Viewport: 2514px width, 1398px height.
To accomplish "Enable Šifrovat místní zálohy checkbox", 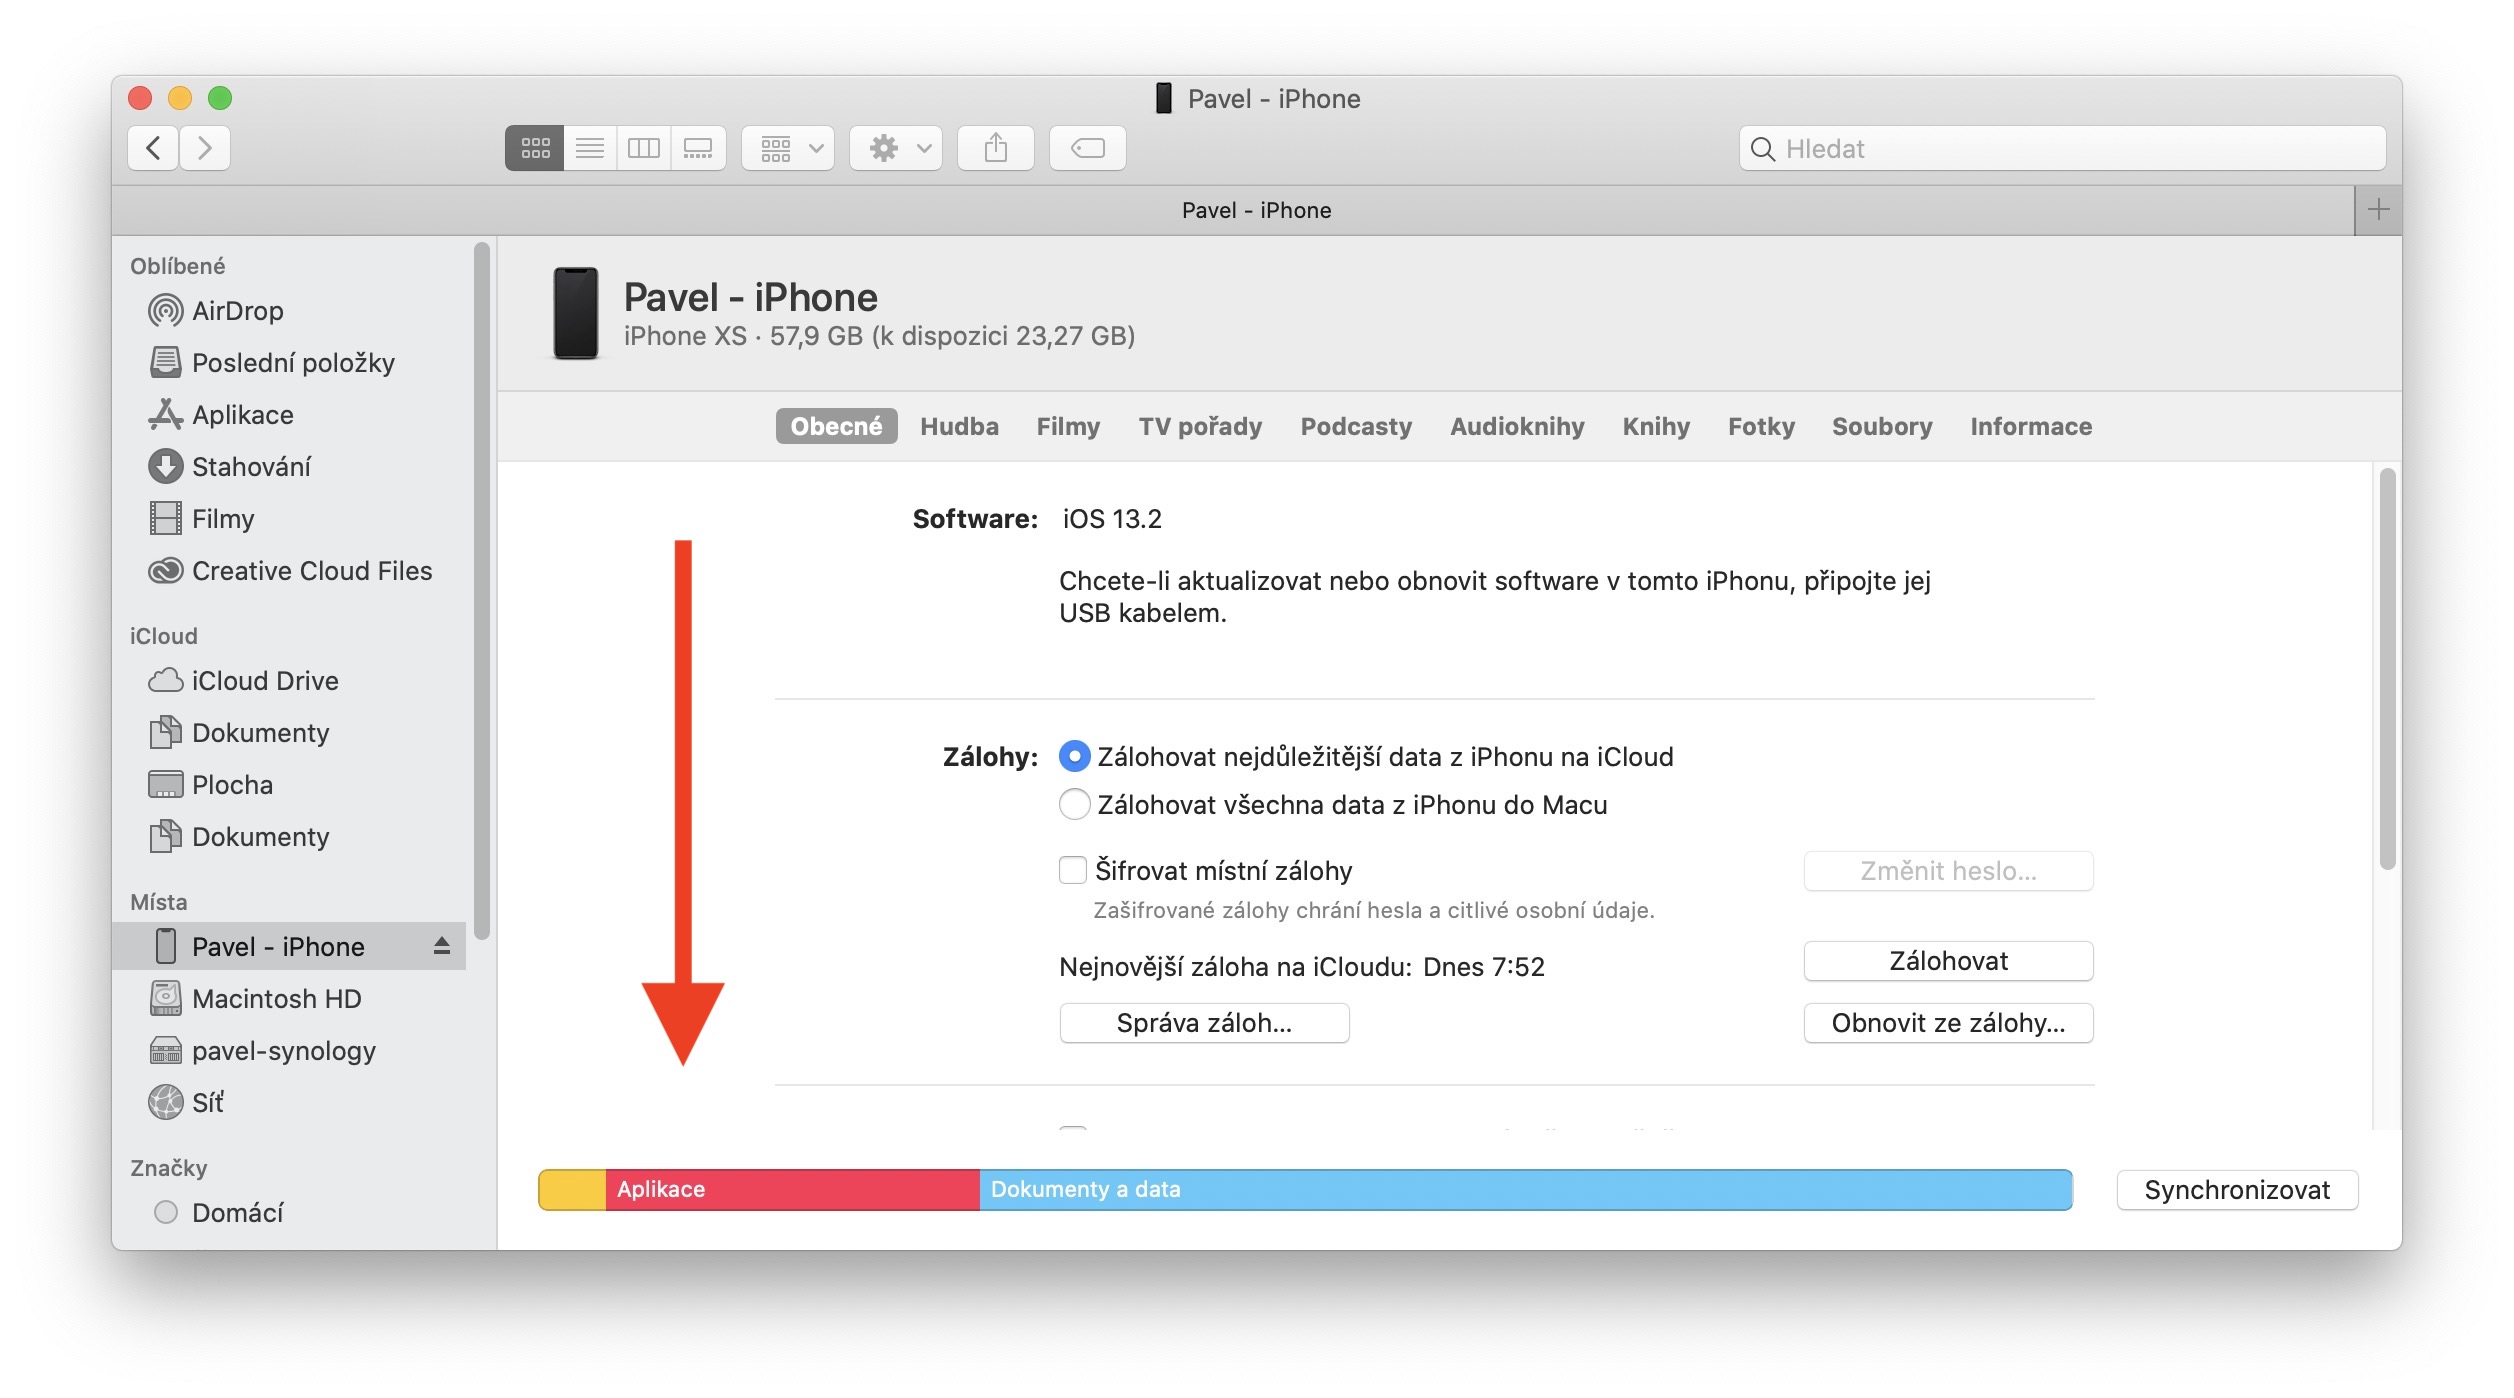I will click(x=1073, y=870).
